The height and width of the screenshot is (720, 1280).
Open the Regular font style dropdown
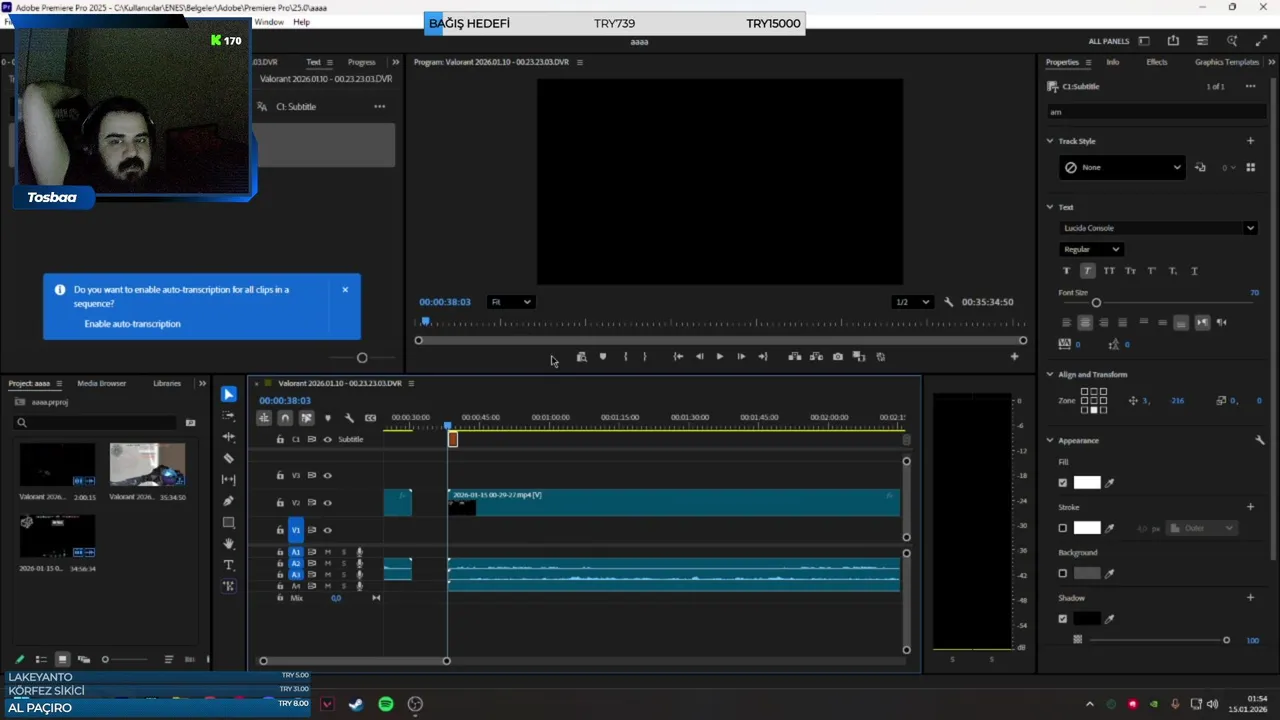pyautogui.click(x=1091, y=249)
